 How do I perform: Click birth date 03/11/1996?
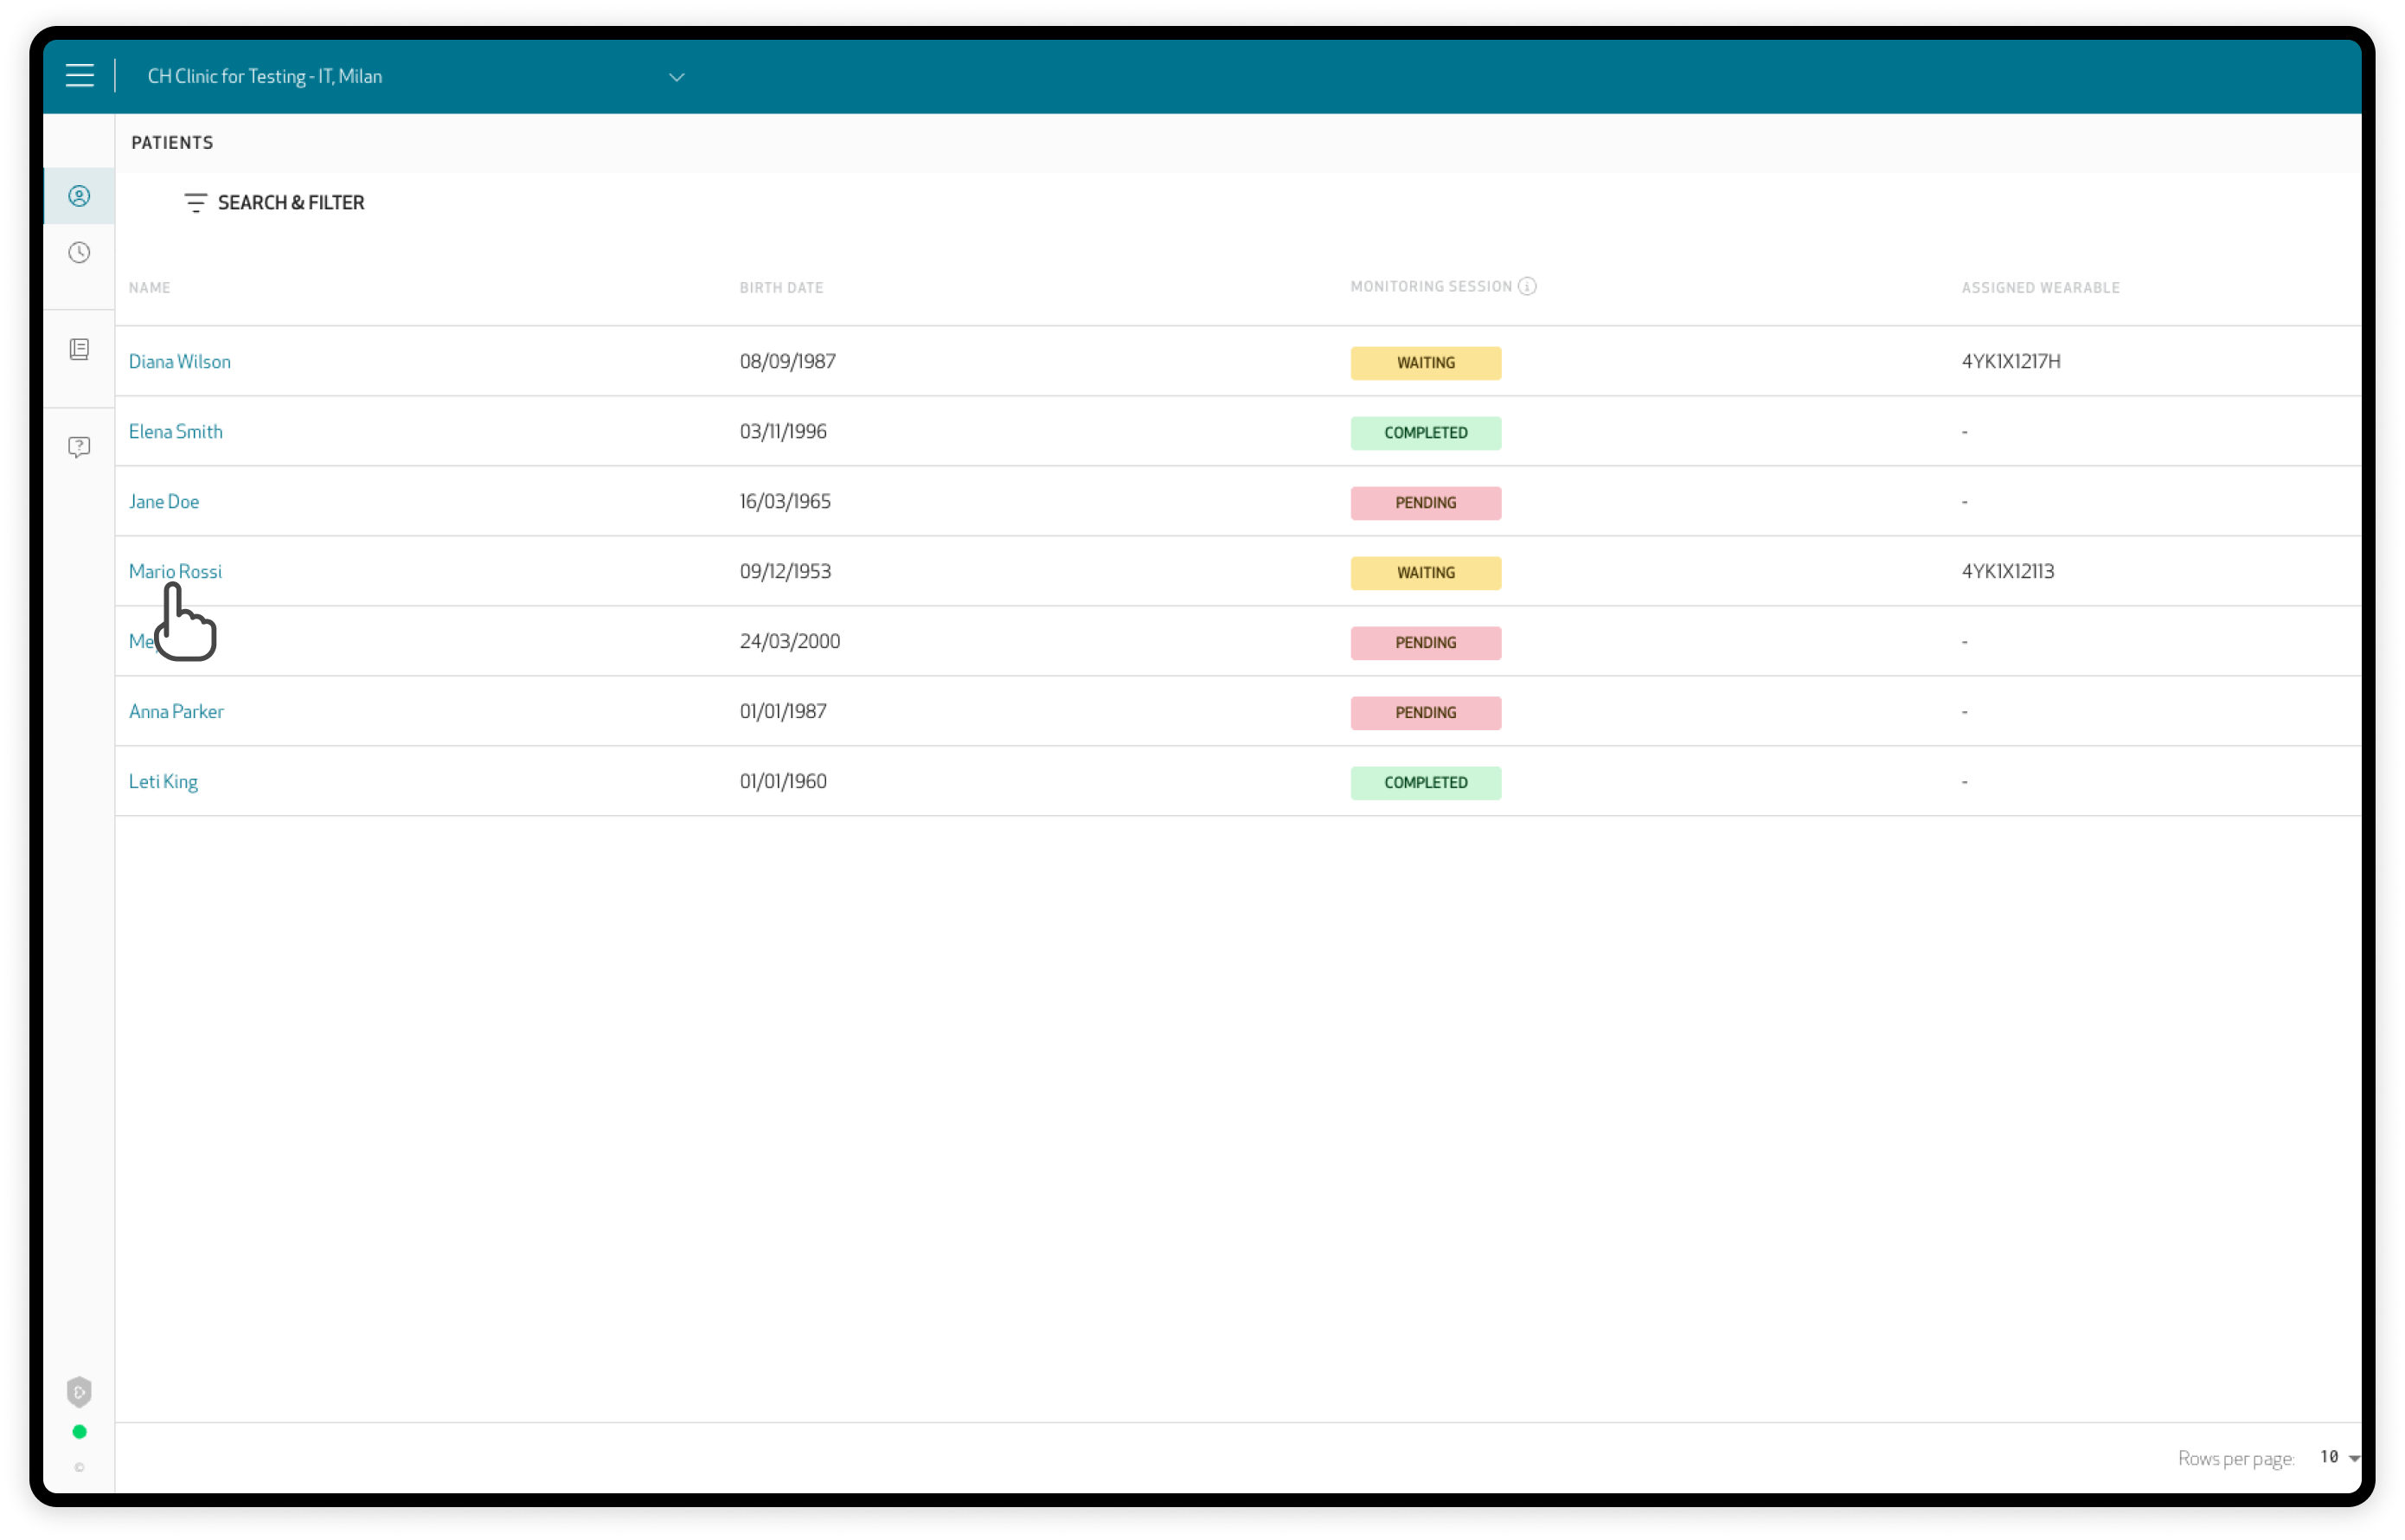783,432
